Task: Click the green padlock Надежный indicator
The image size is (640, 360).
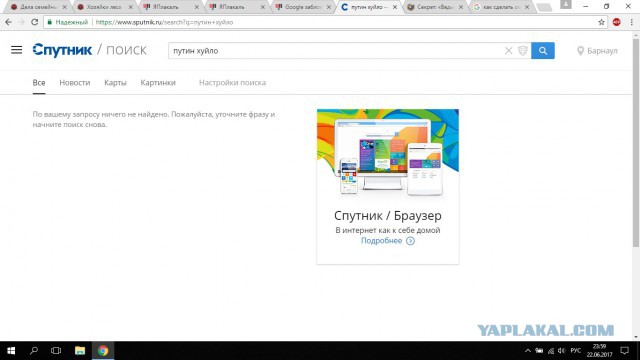Action: pyautogui.click(x=68, y=22)
